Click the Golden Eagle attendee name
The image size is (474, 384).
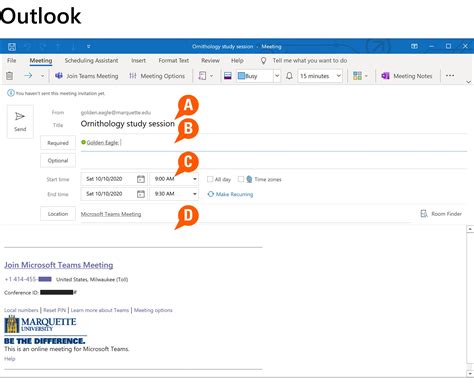coord(102,143)
